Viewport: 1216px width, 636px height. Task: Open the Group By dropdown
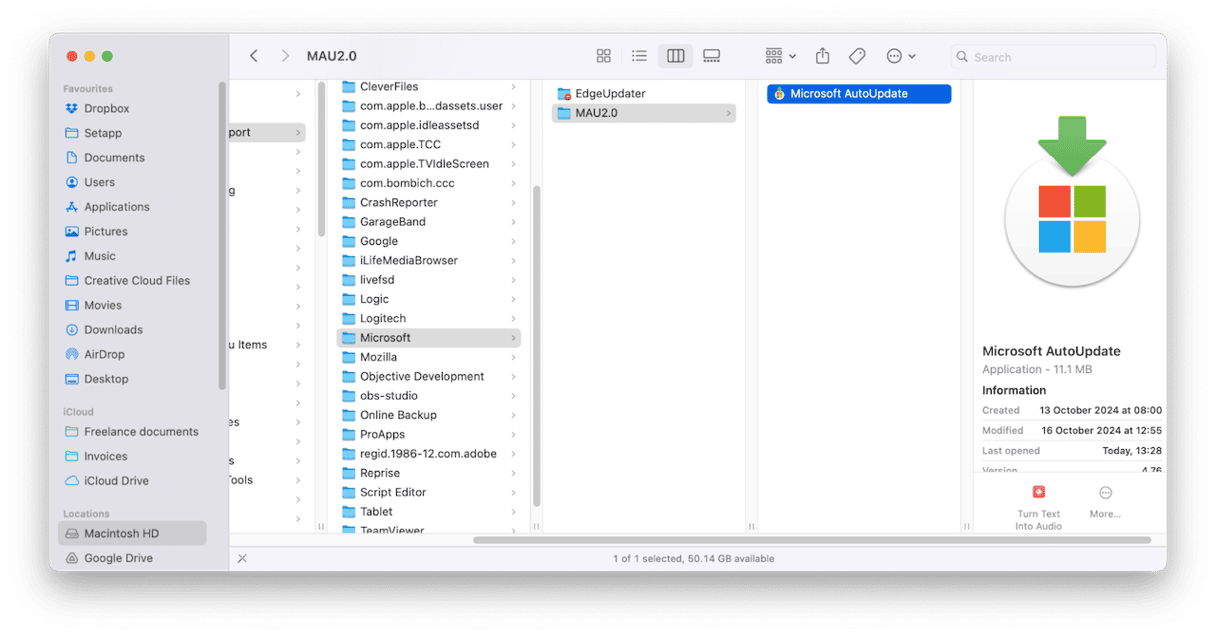pyautogui.click(x=780, y=56)
